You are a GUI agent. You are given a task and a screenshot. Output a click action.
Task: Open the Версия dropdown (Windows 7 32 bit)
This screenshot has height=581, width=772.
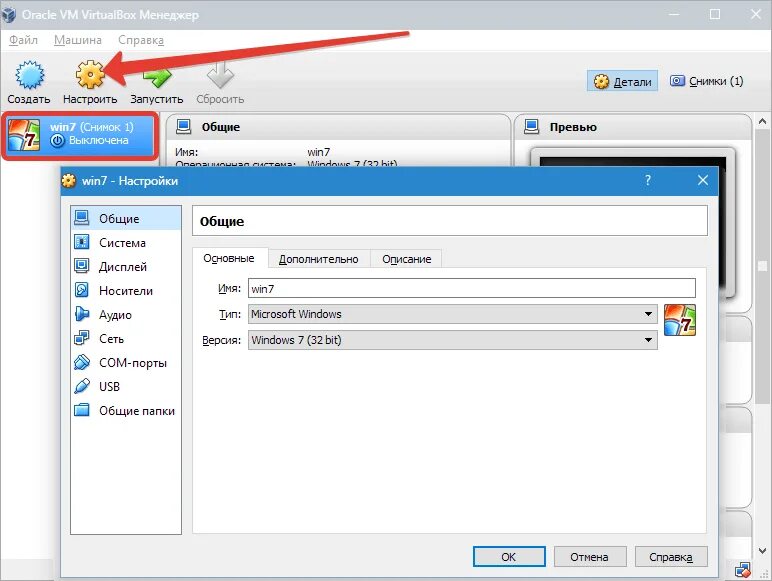point(452,340)
